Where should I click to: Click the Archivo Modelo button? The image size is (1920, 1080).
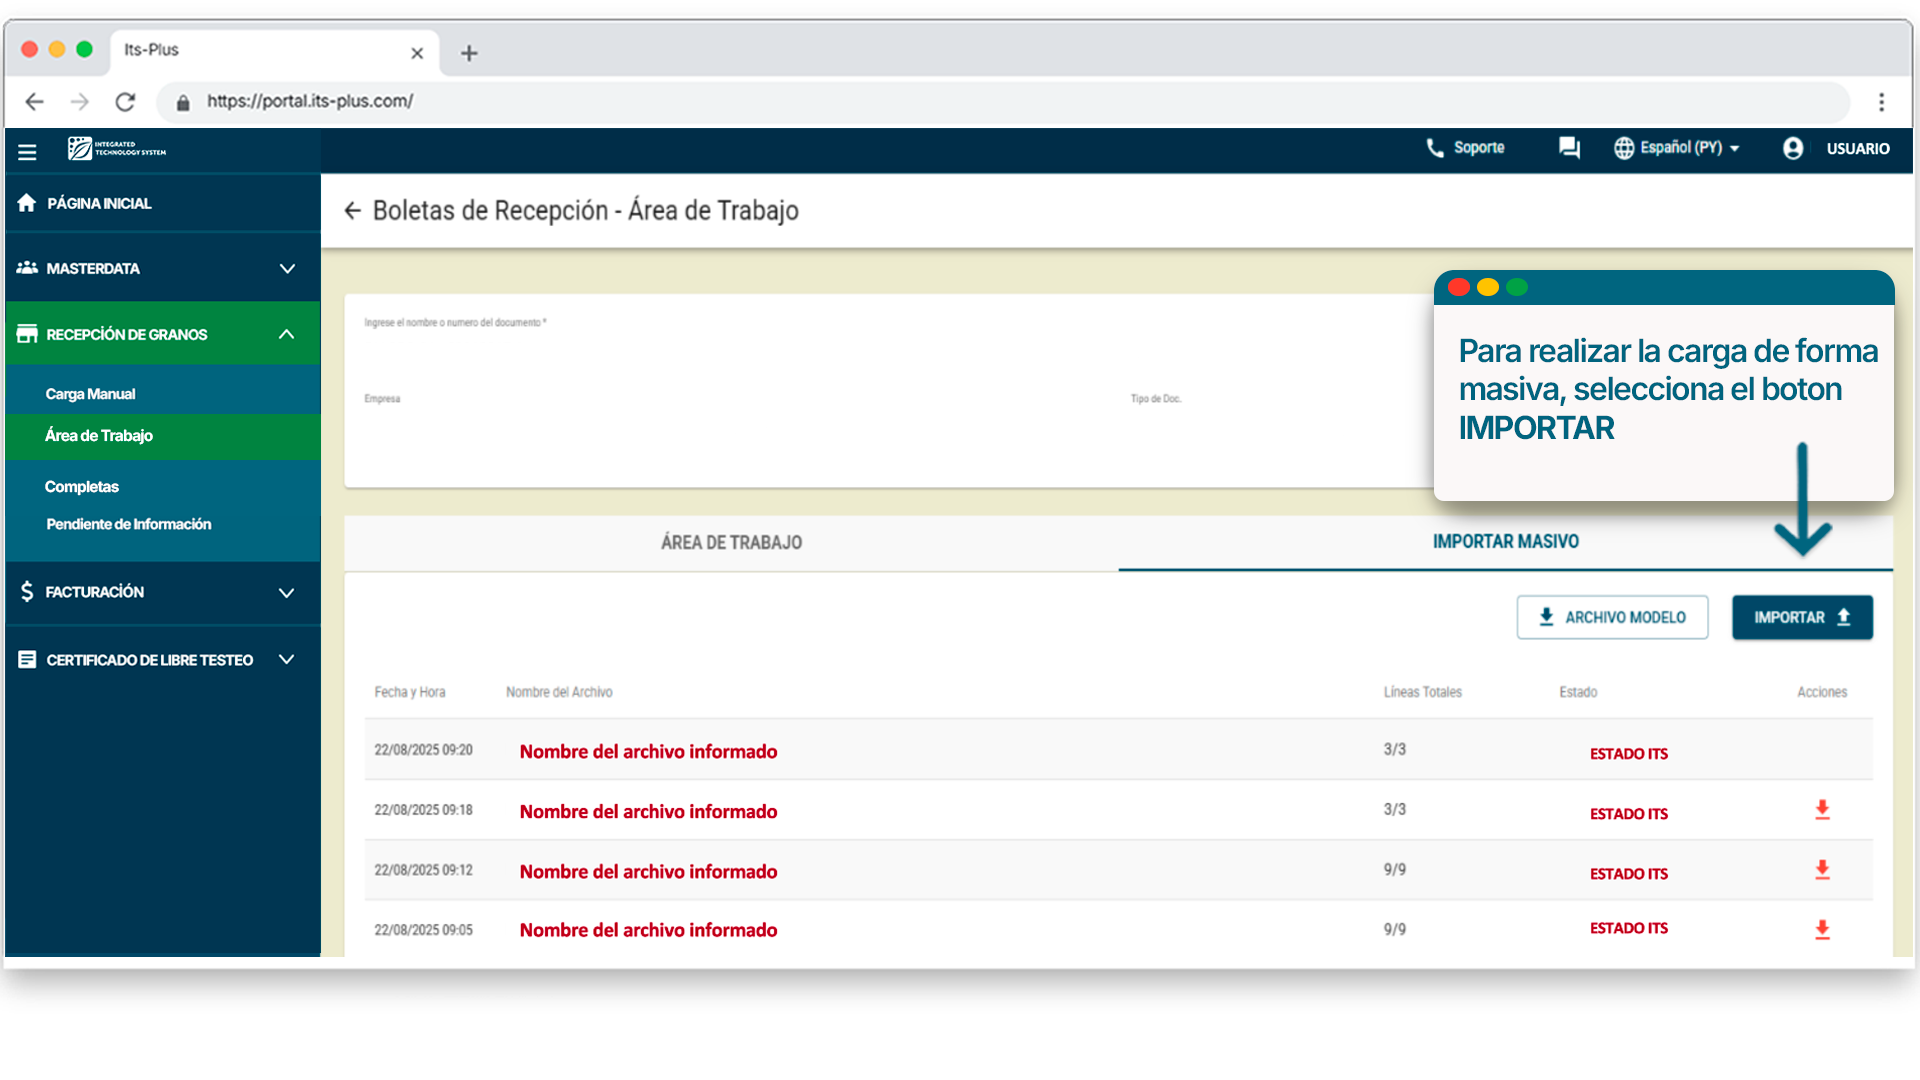tap(1612, 618)
